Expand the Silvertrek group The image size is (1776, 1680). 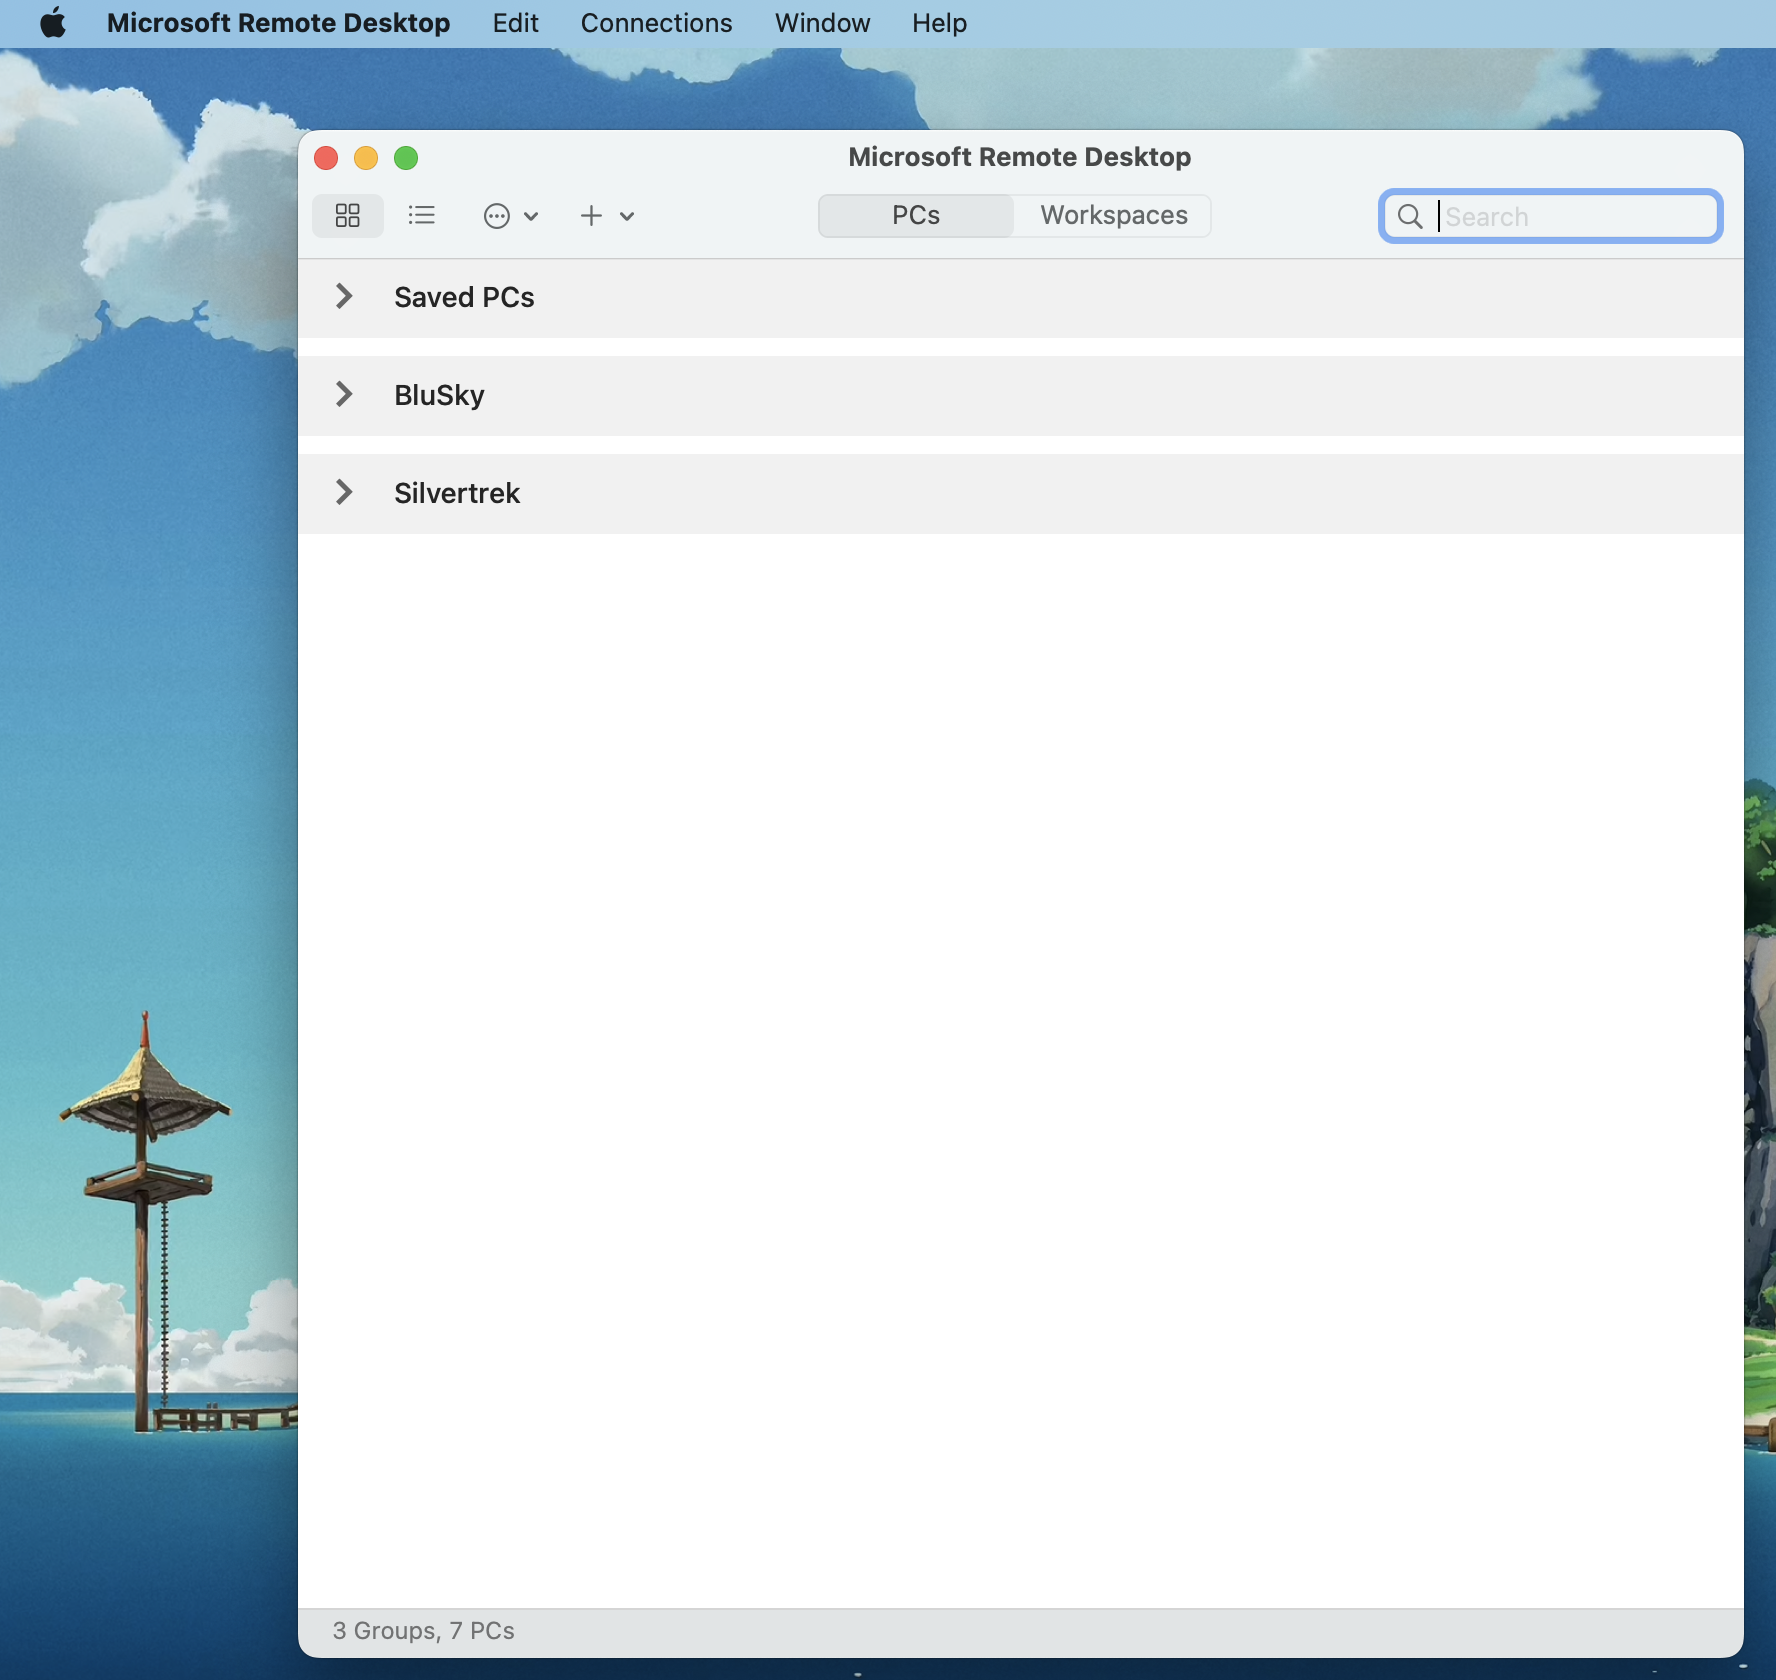coord(344,492)
